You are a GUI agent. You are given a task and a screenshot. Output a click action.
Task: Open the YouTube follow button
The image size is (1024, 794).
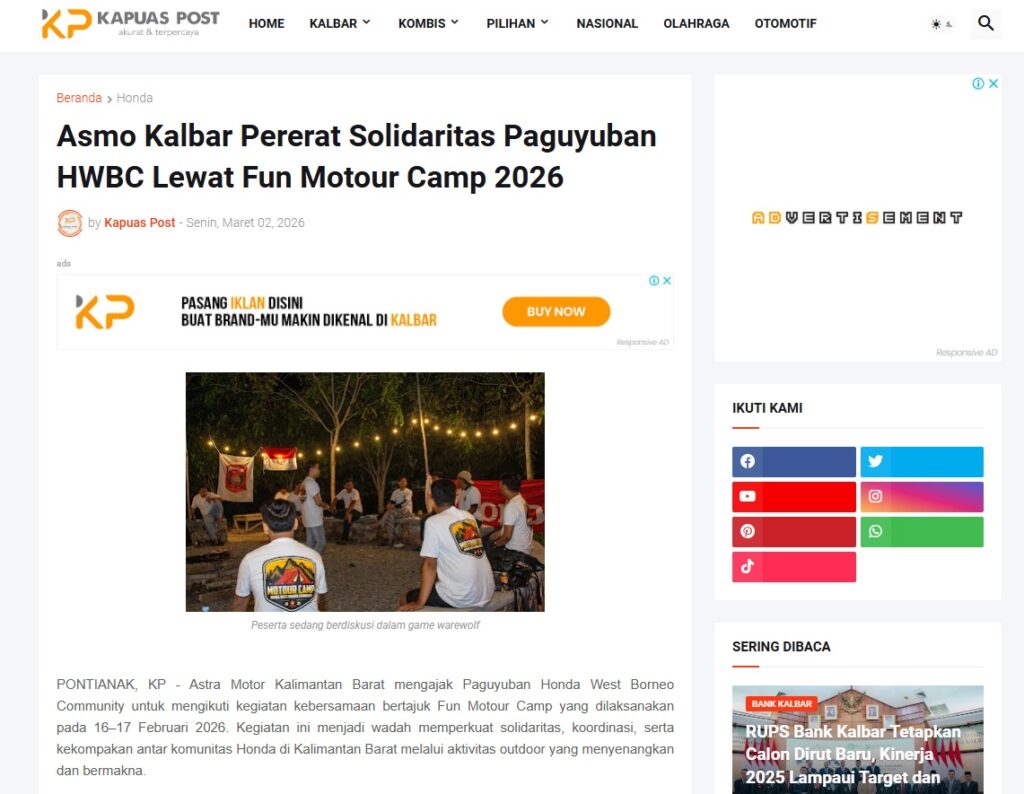[x=793, y=497]
